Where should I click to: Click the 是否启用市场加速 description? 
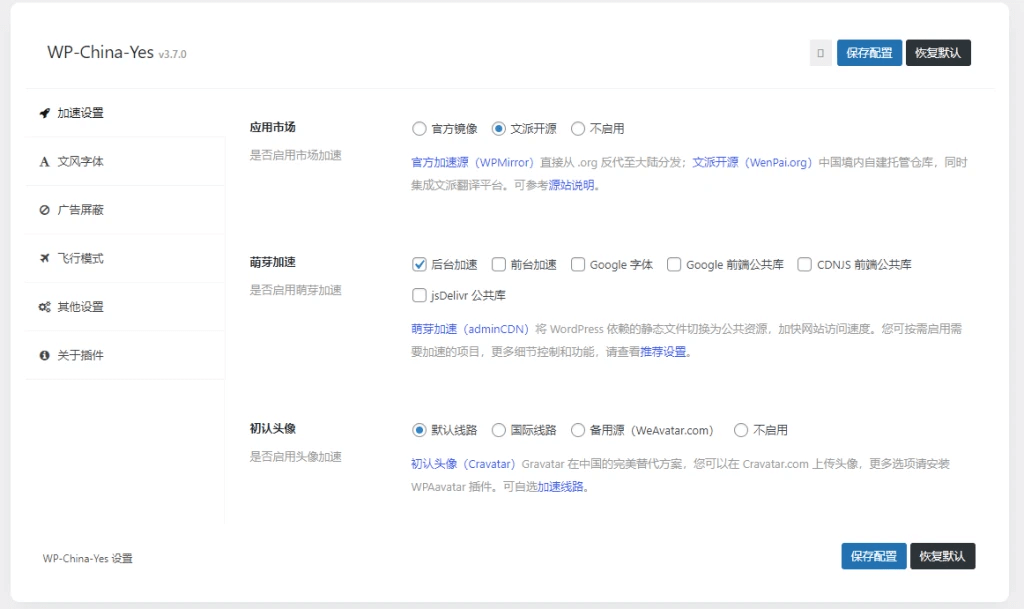(295, 155)
